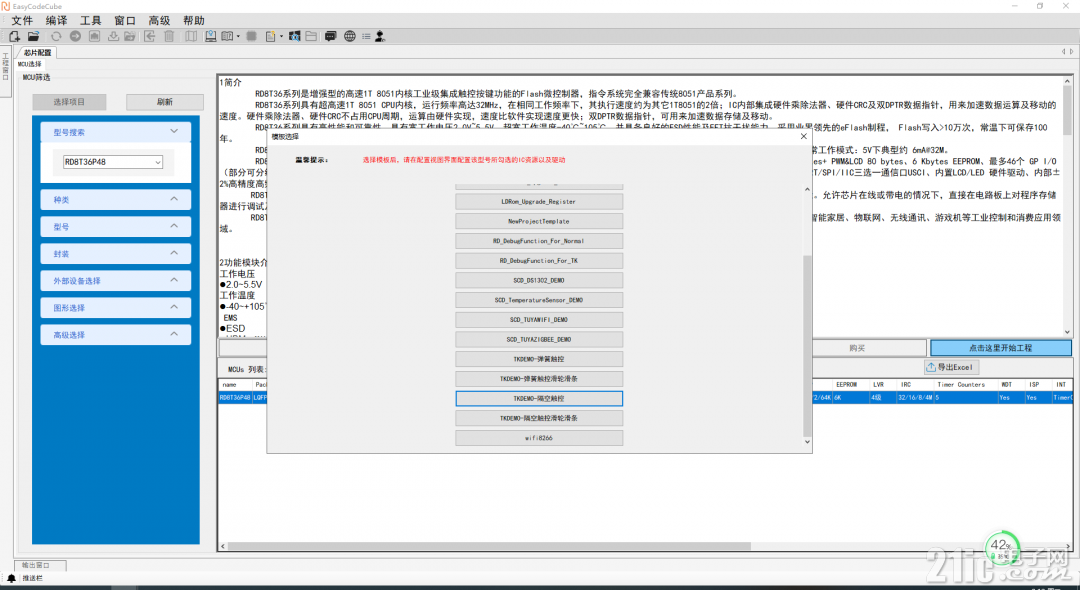Open the 高级 menu
This screenshot has height=590, width=1080.
point(159,21)
